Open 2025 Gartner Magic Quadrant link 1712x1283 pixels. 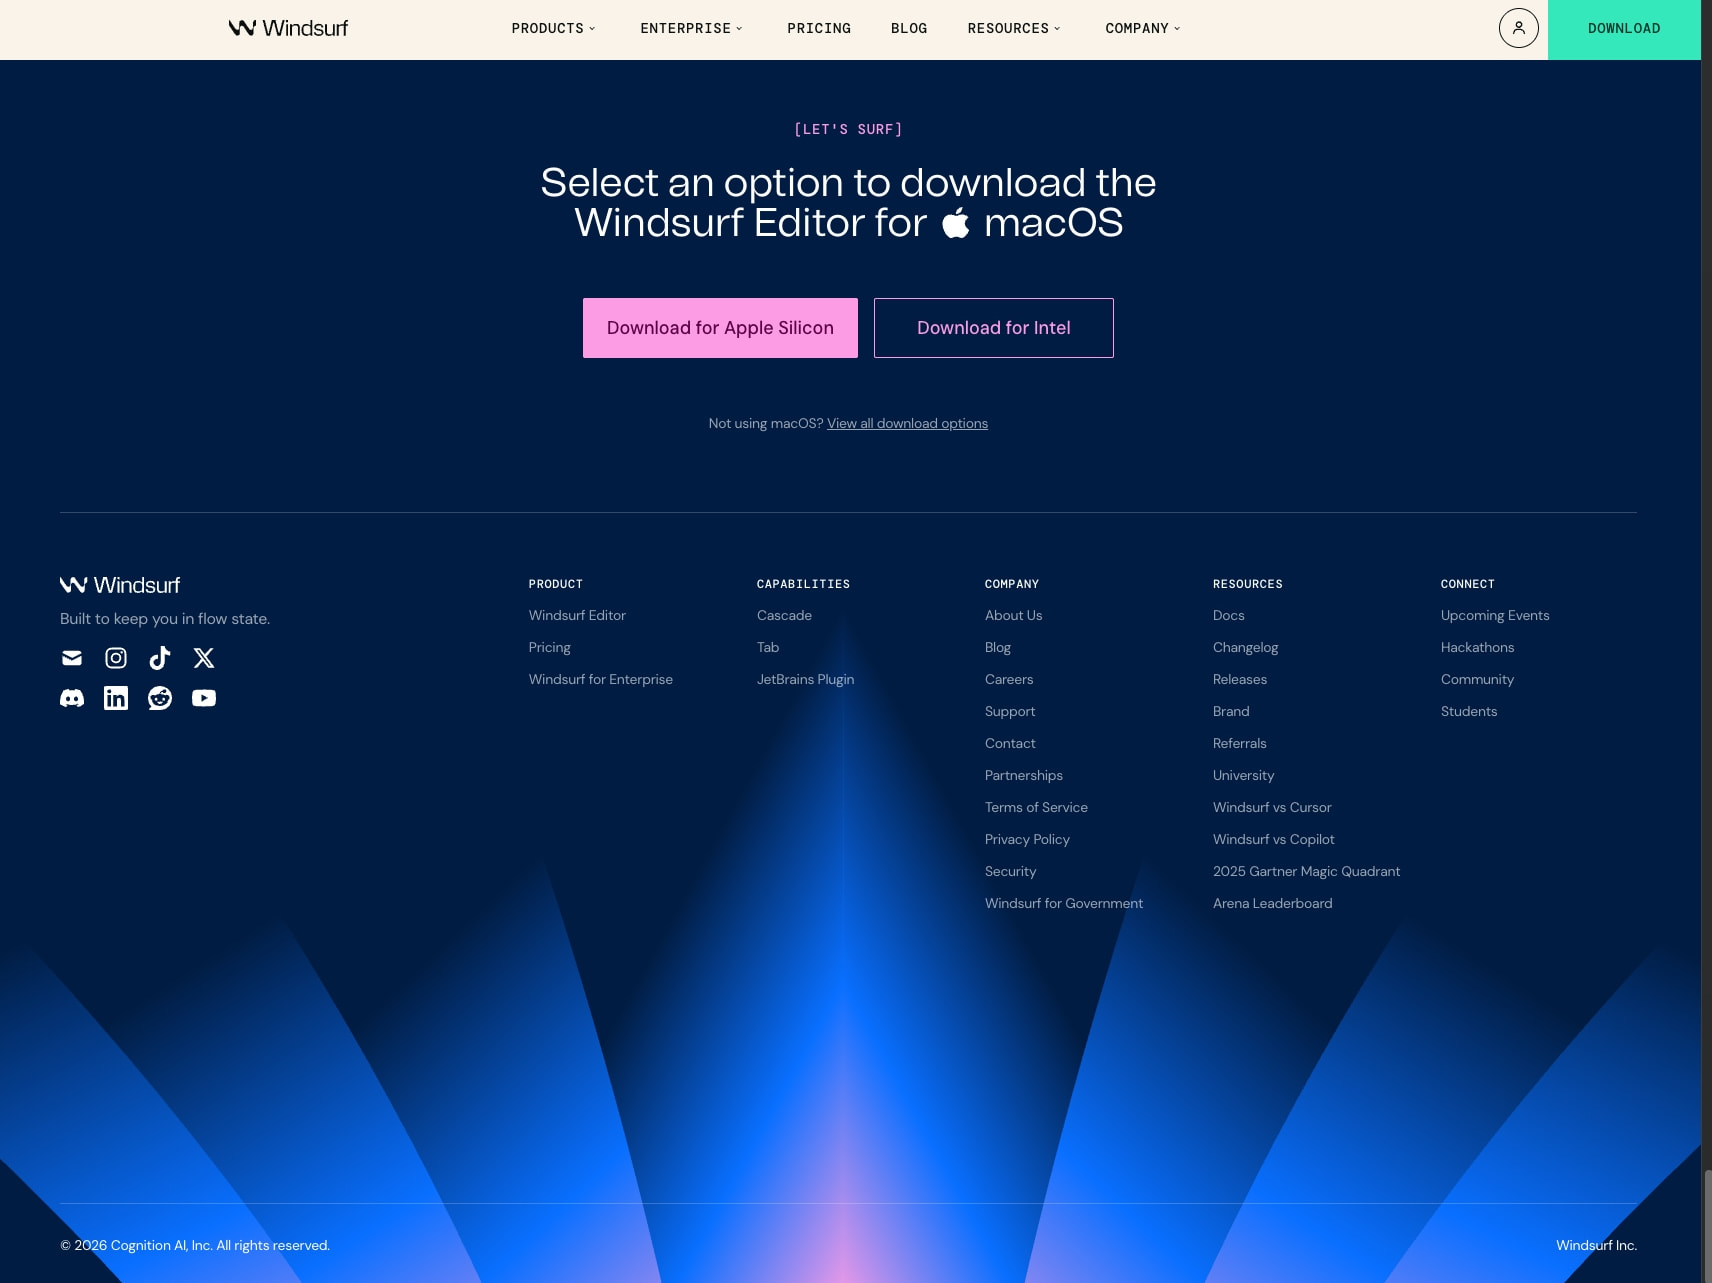[x=1306, y=871]
